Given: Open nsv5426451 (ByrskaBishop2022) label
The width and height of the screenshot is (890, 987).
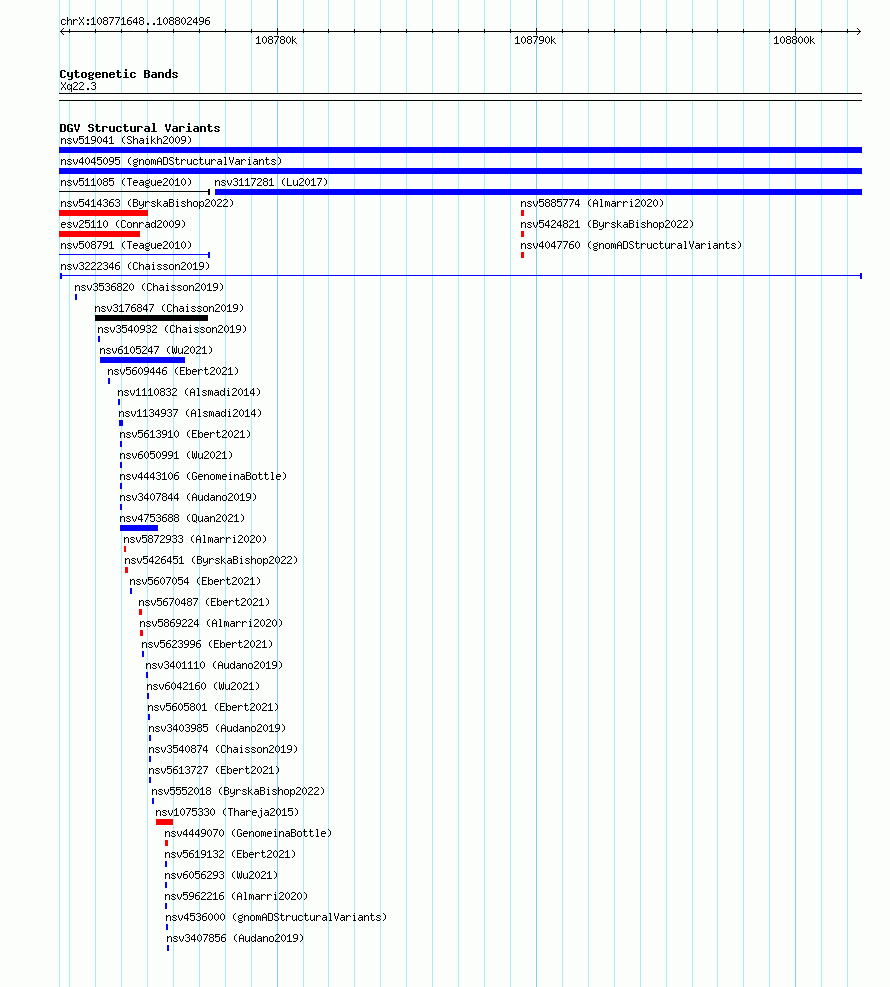Looking at the screenshot, I should click(211, 560).
